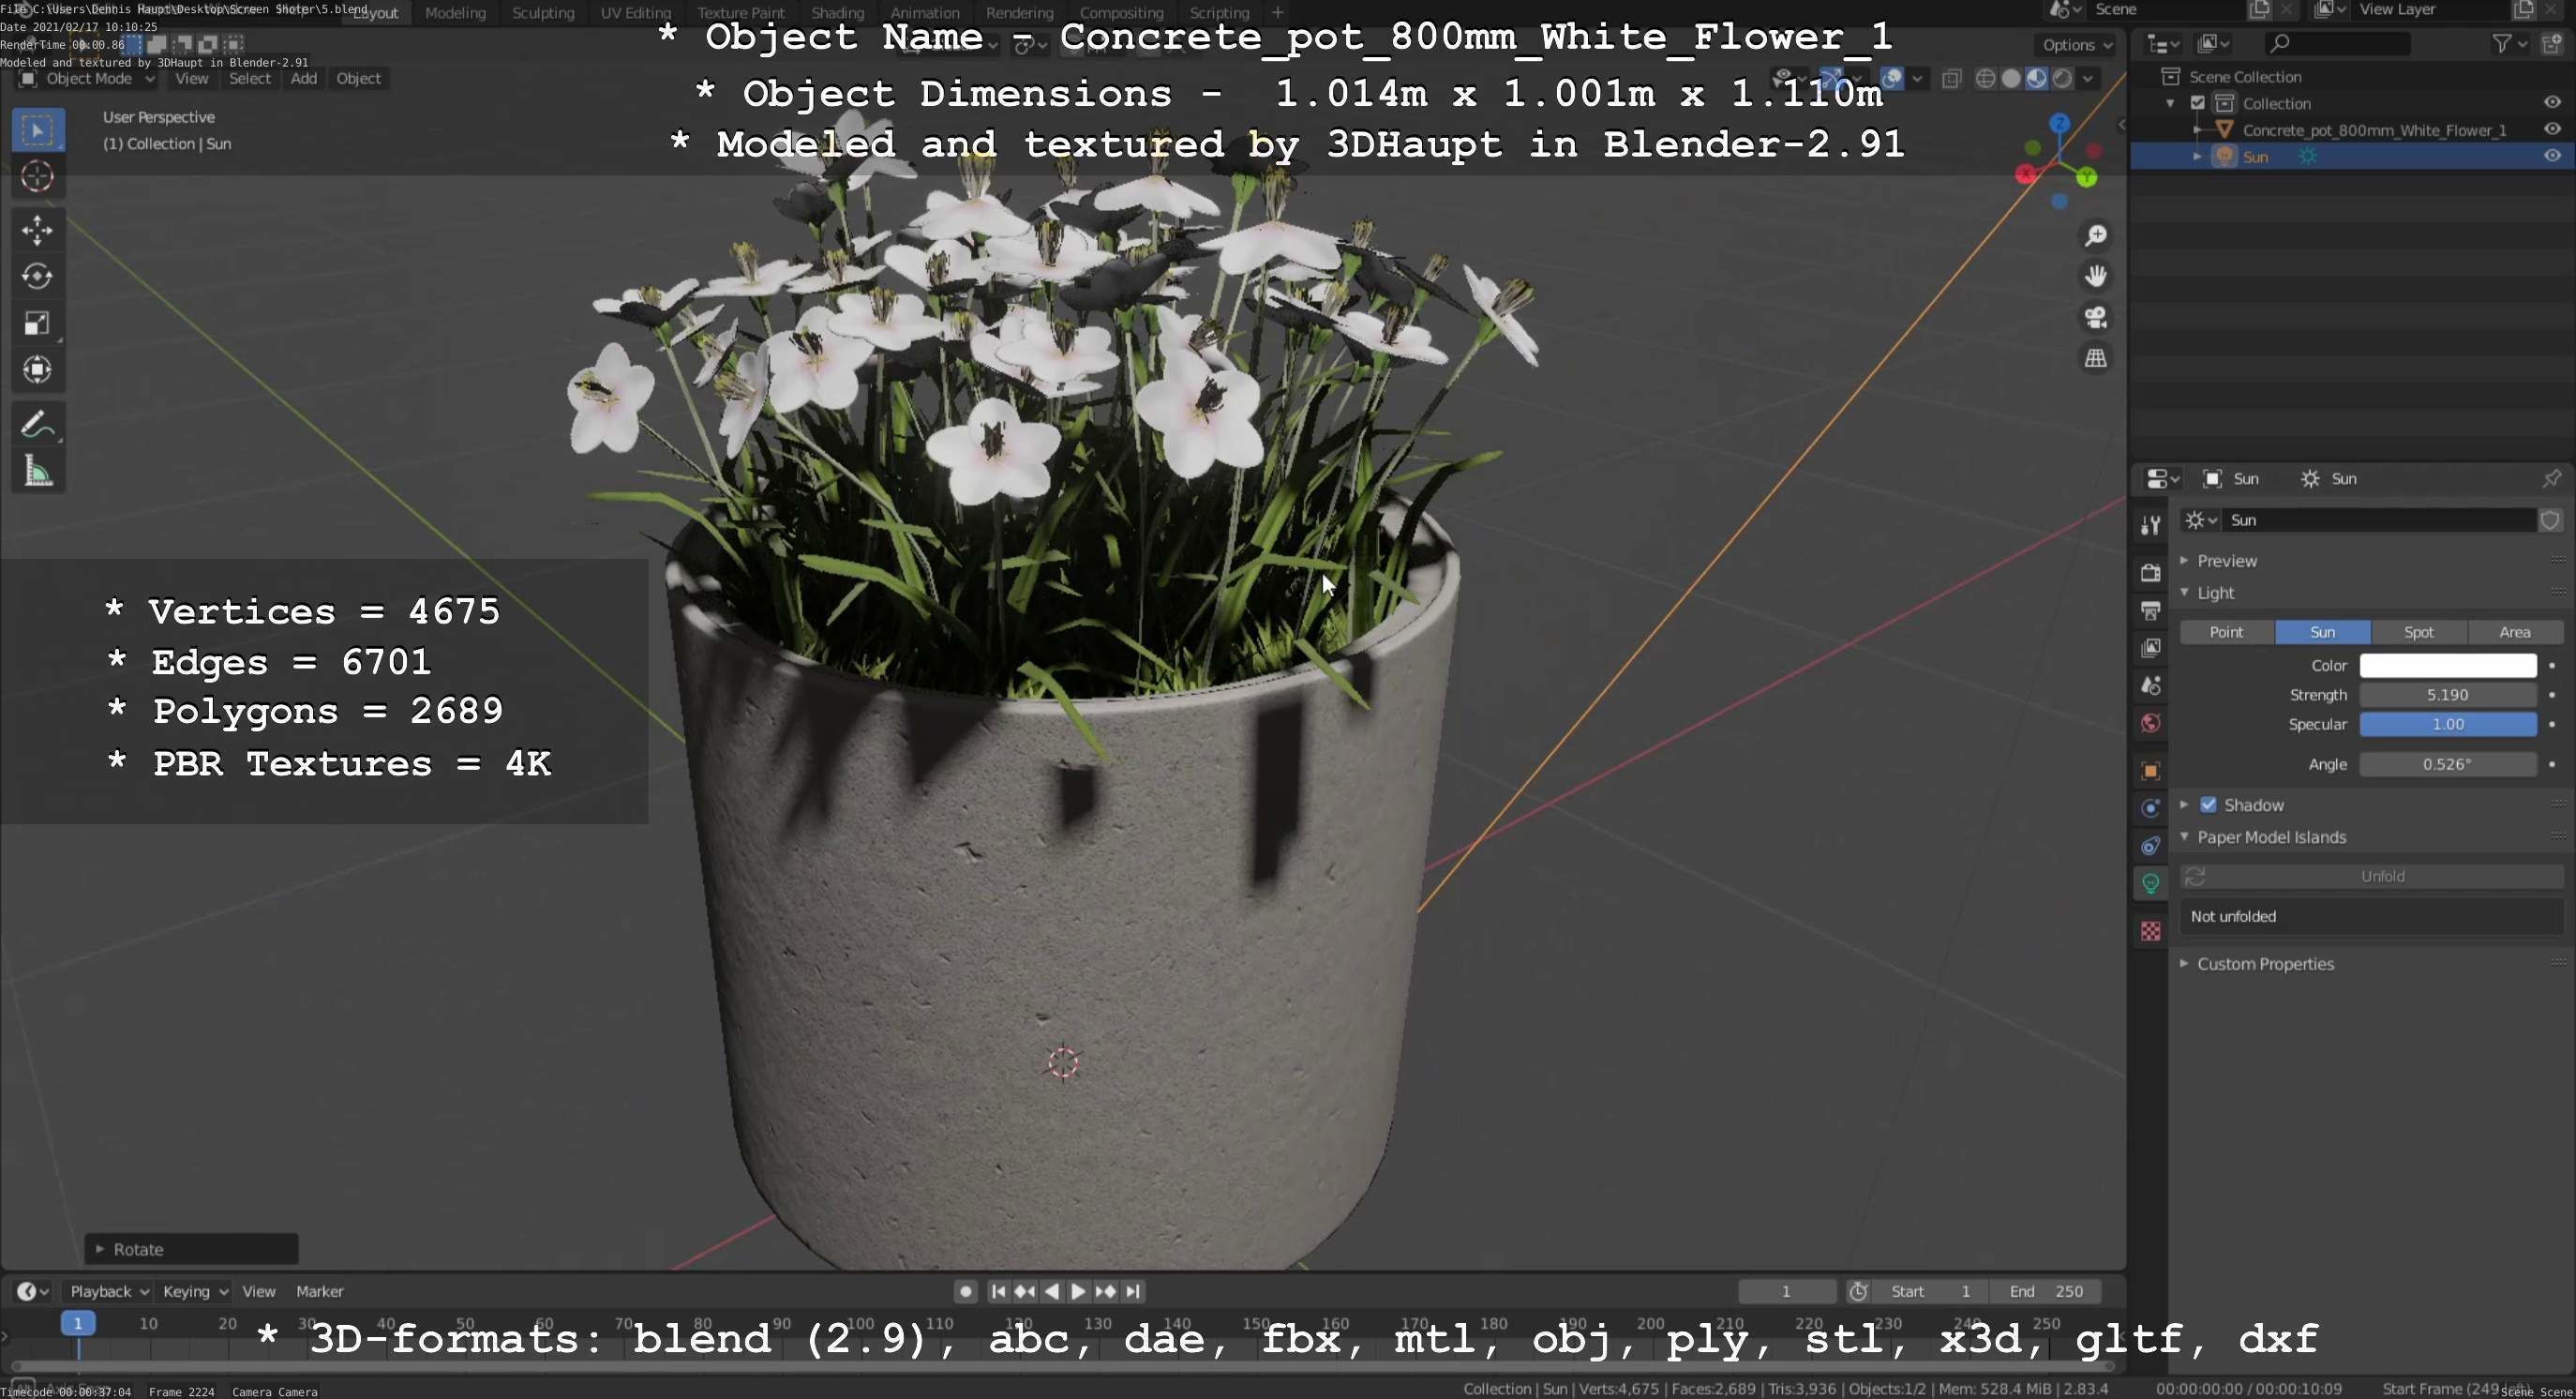Toggle camera view gizmo icon
The image size is (2576, 1399).
(2095, 317)
